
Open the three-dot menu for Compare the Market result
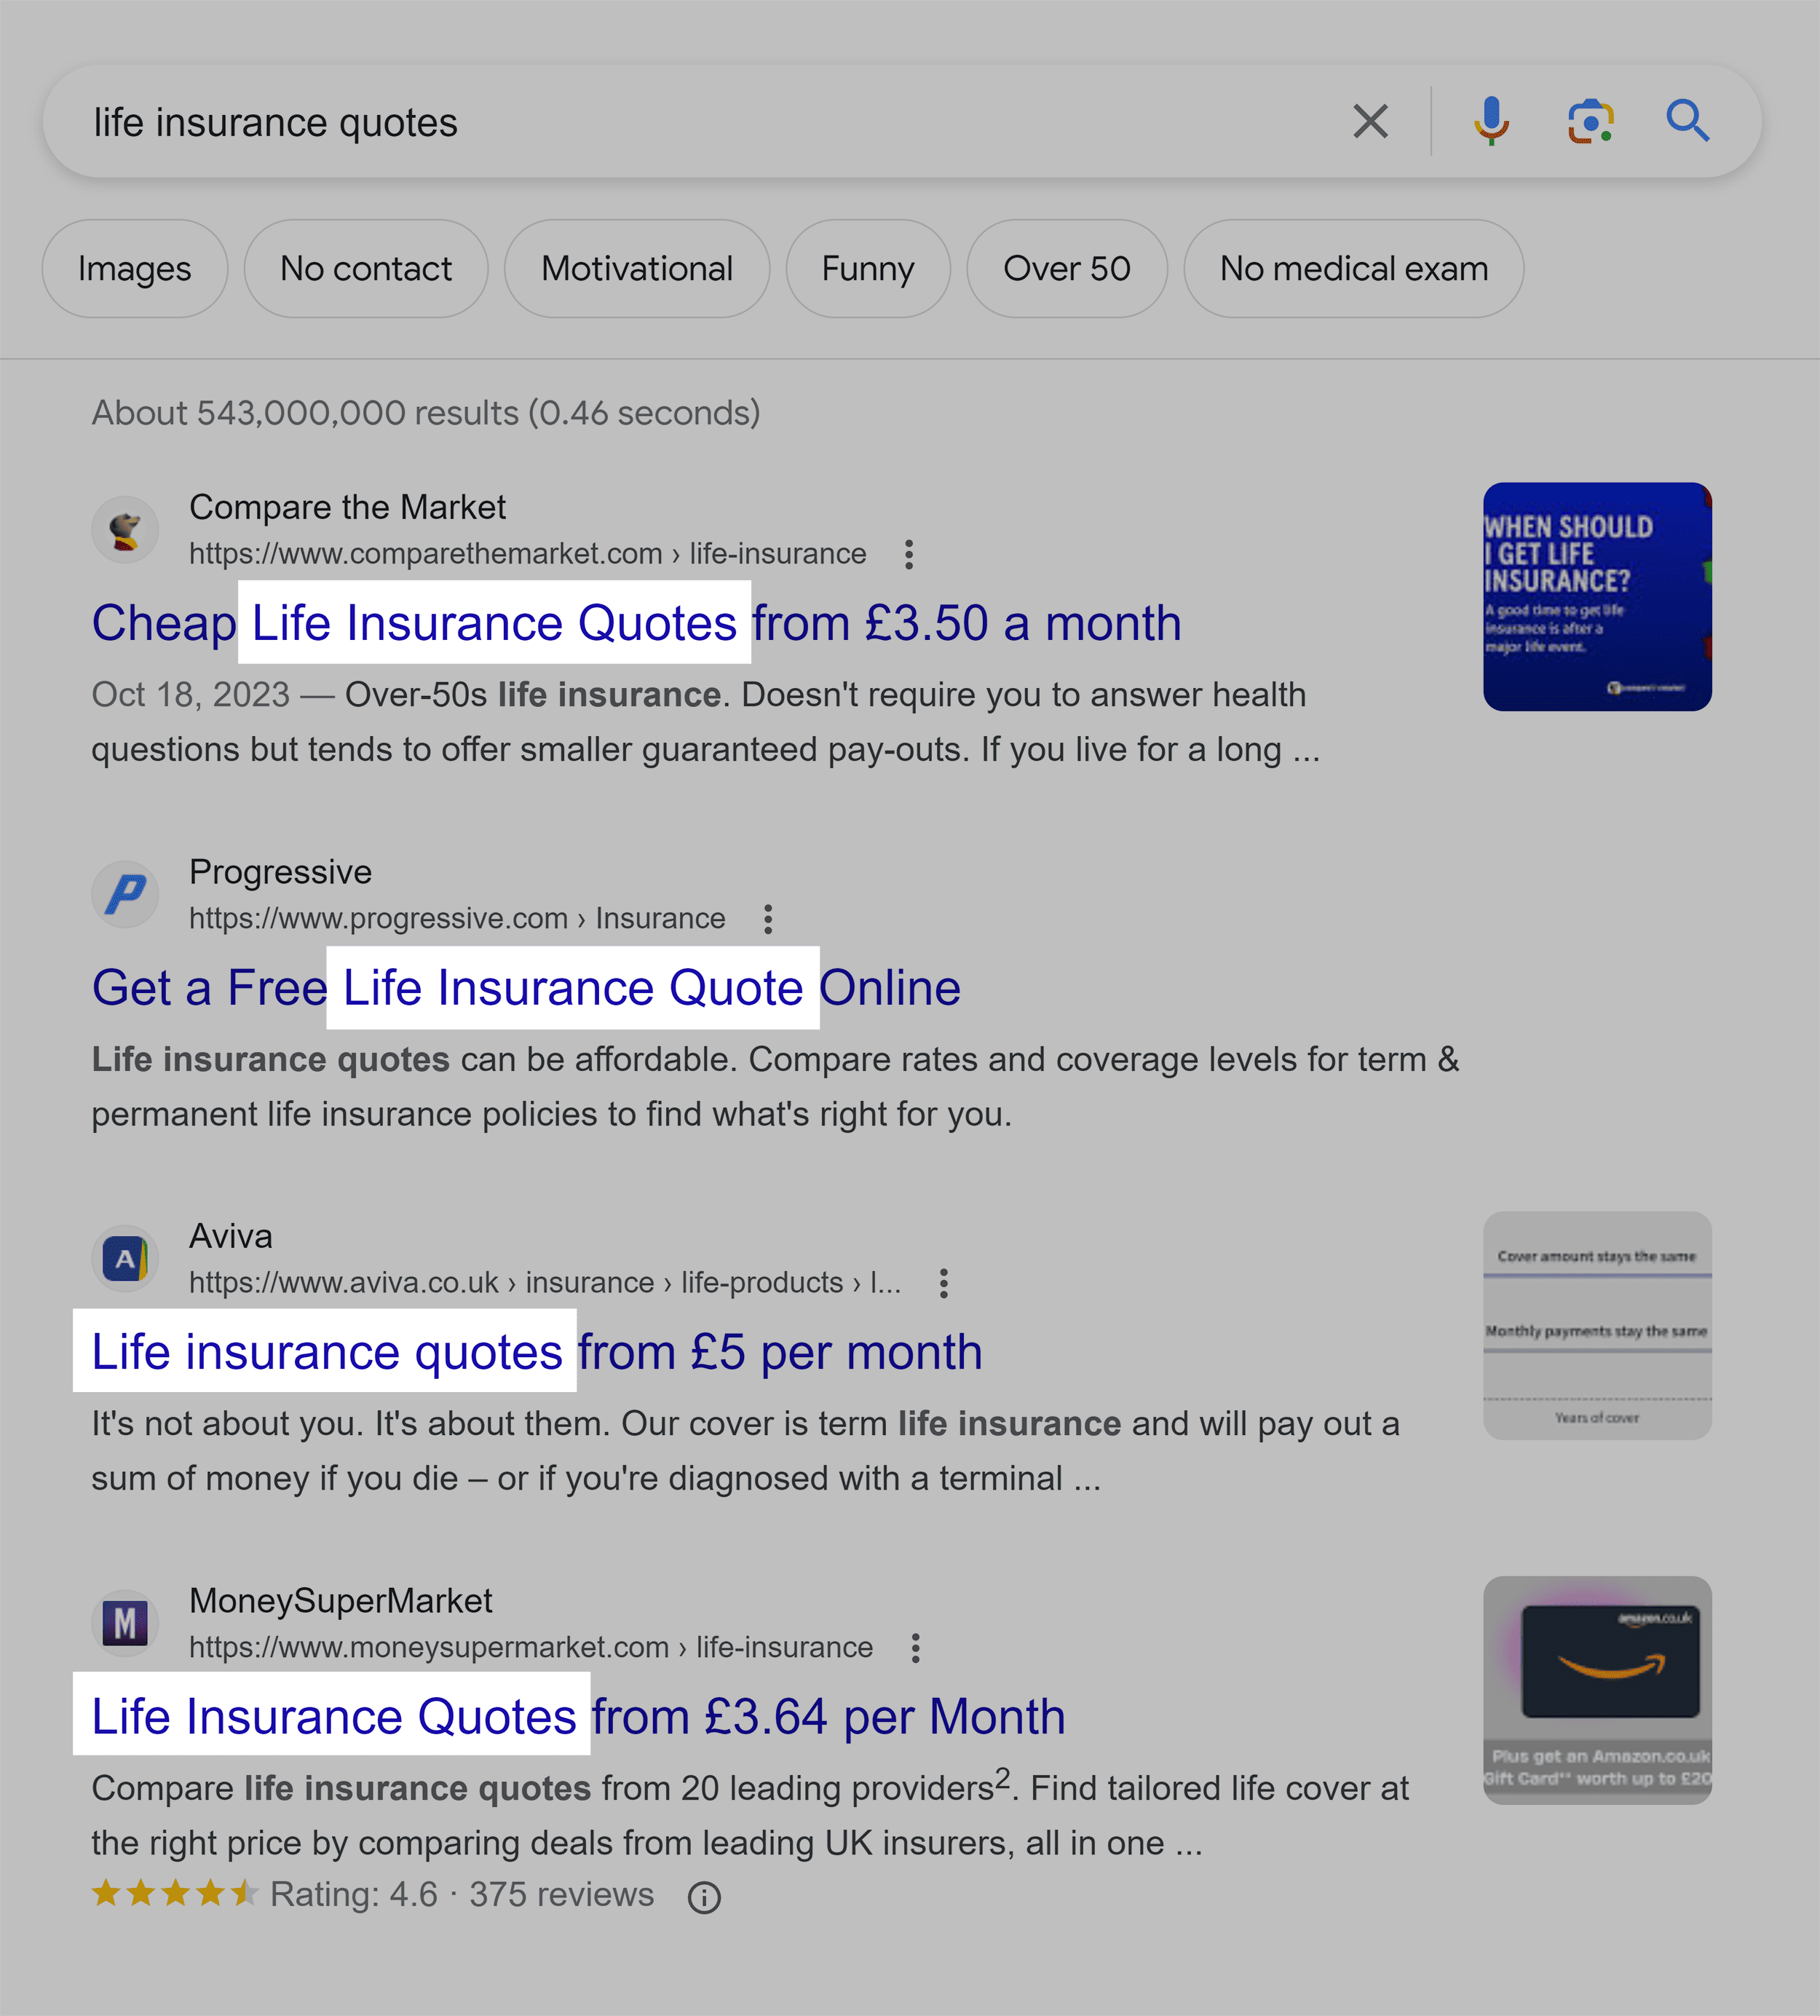[x=908, y=555]
